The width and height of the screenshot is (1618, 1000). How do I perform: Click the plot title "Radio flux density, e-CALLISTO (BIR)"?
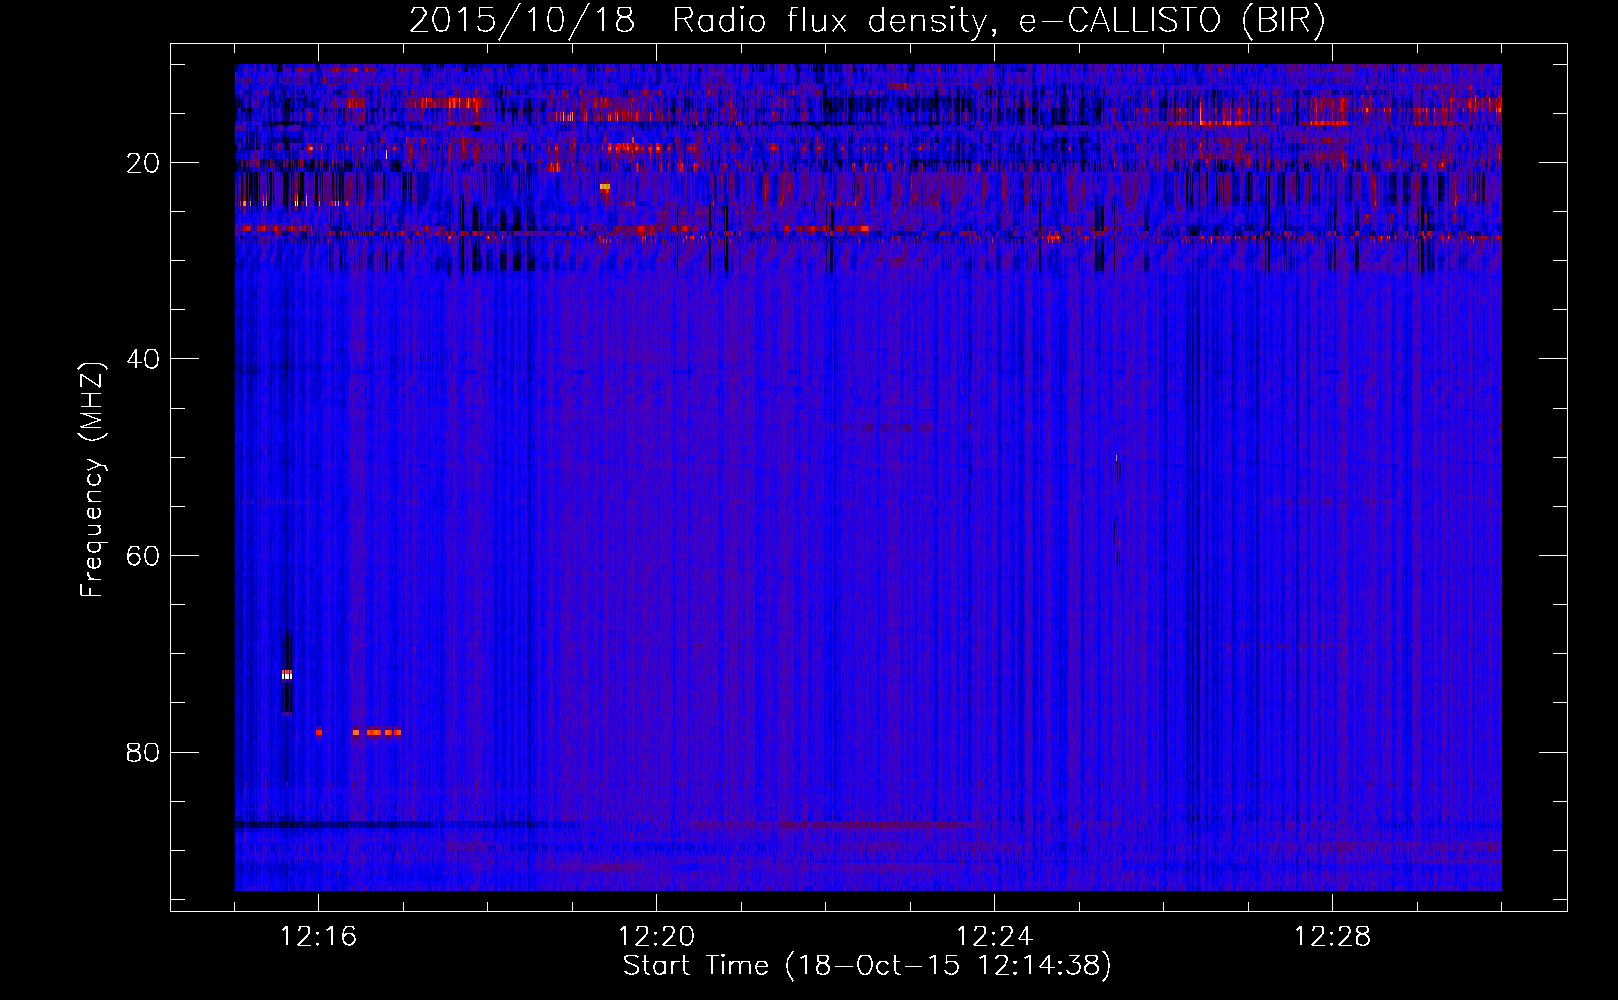pos(999,21)
